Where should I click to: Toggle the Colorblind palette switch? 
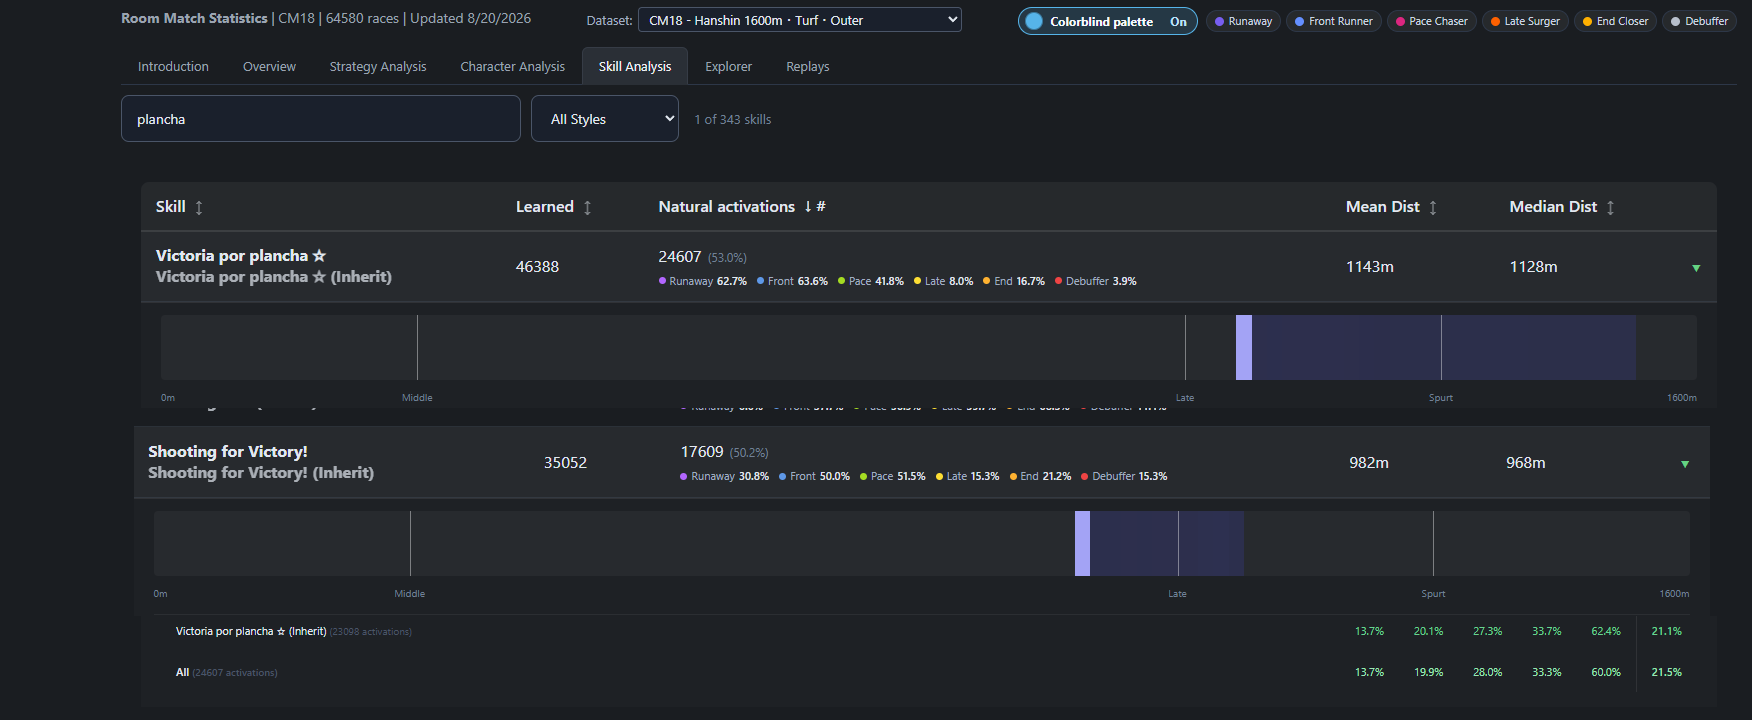1107,21
